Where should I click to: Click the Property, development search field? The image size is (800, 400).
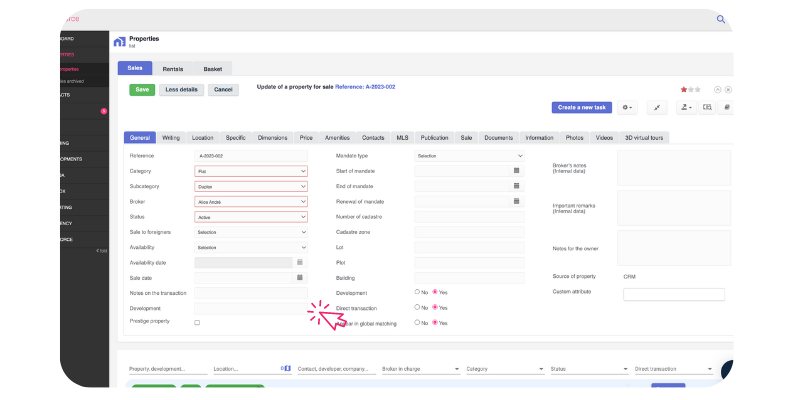(x=168, y=369)
